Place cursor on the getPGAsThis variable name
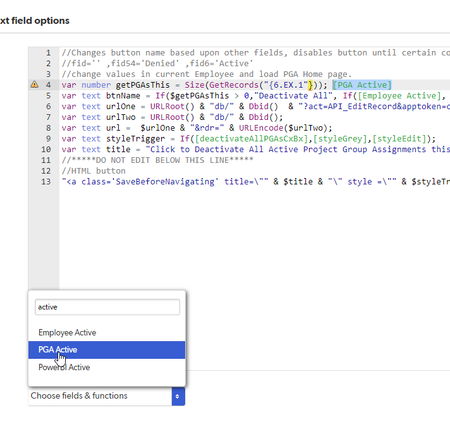The image size is (450, 425). coord(143,85)
